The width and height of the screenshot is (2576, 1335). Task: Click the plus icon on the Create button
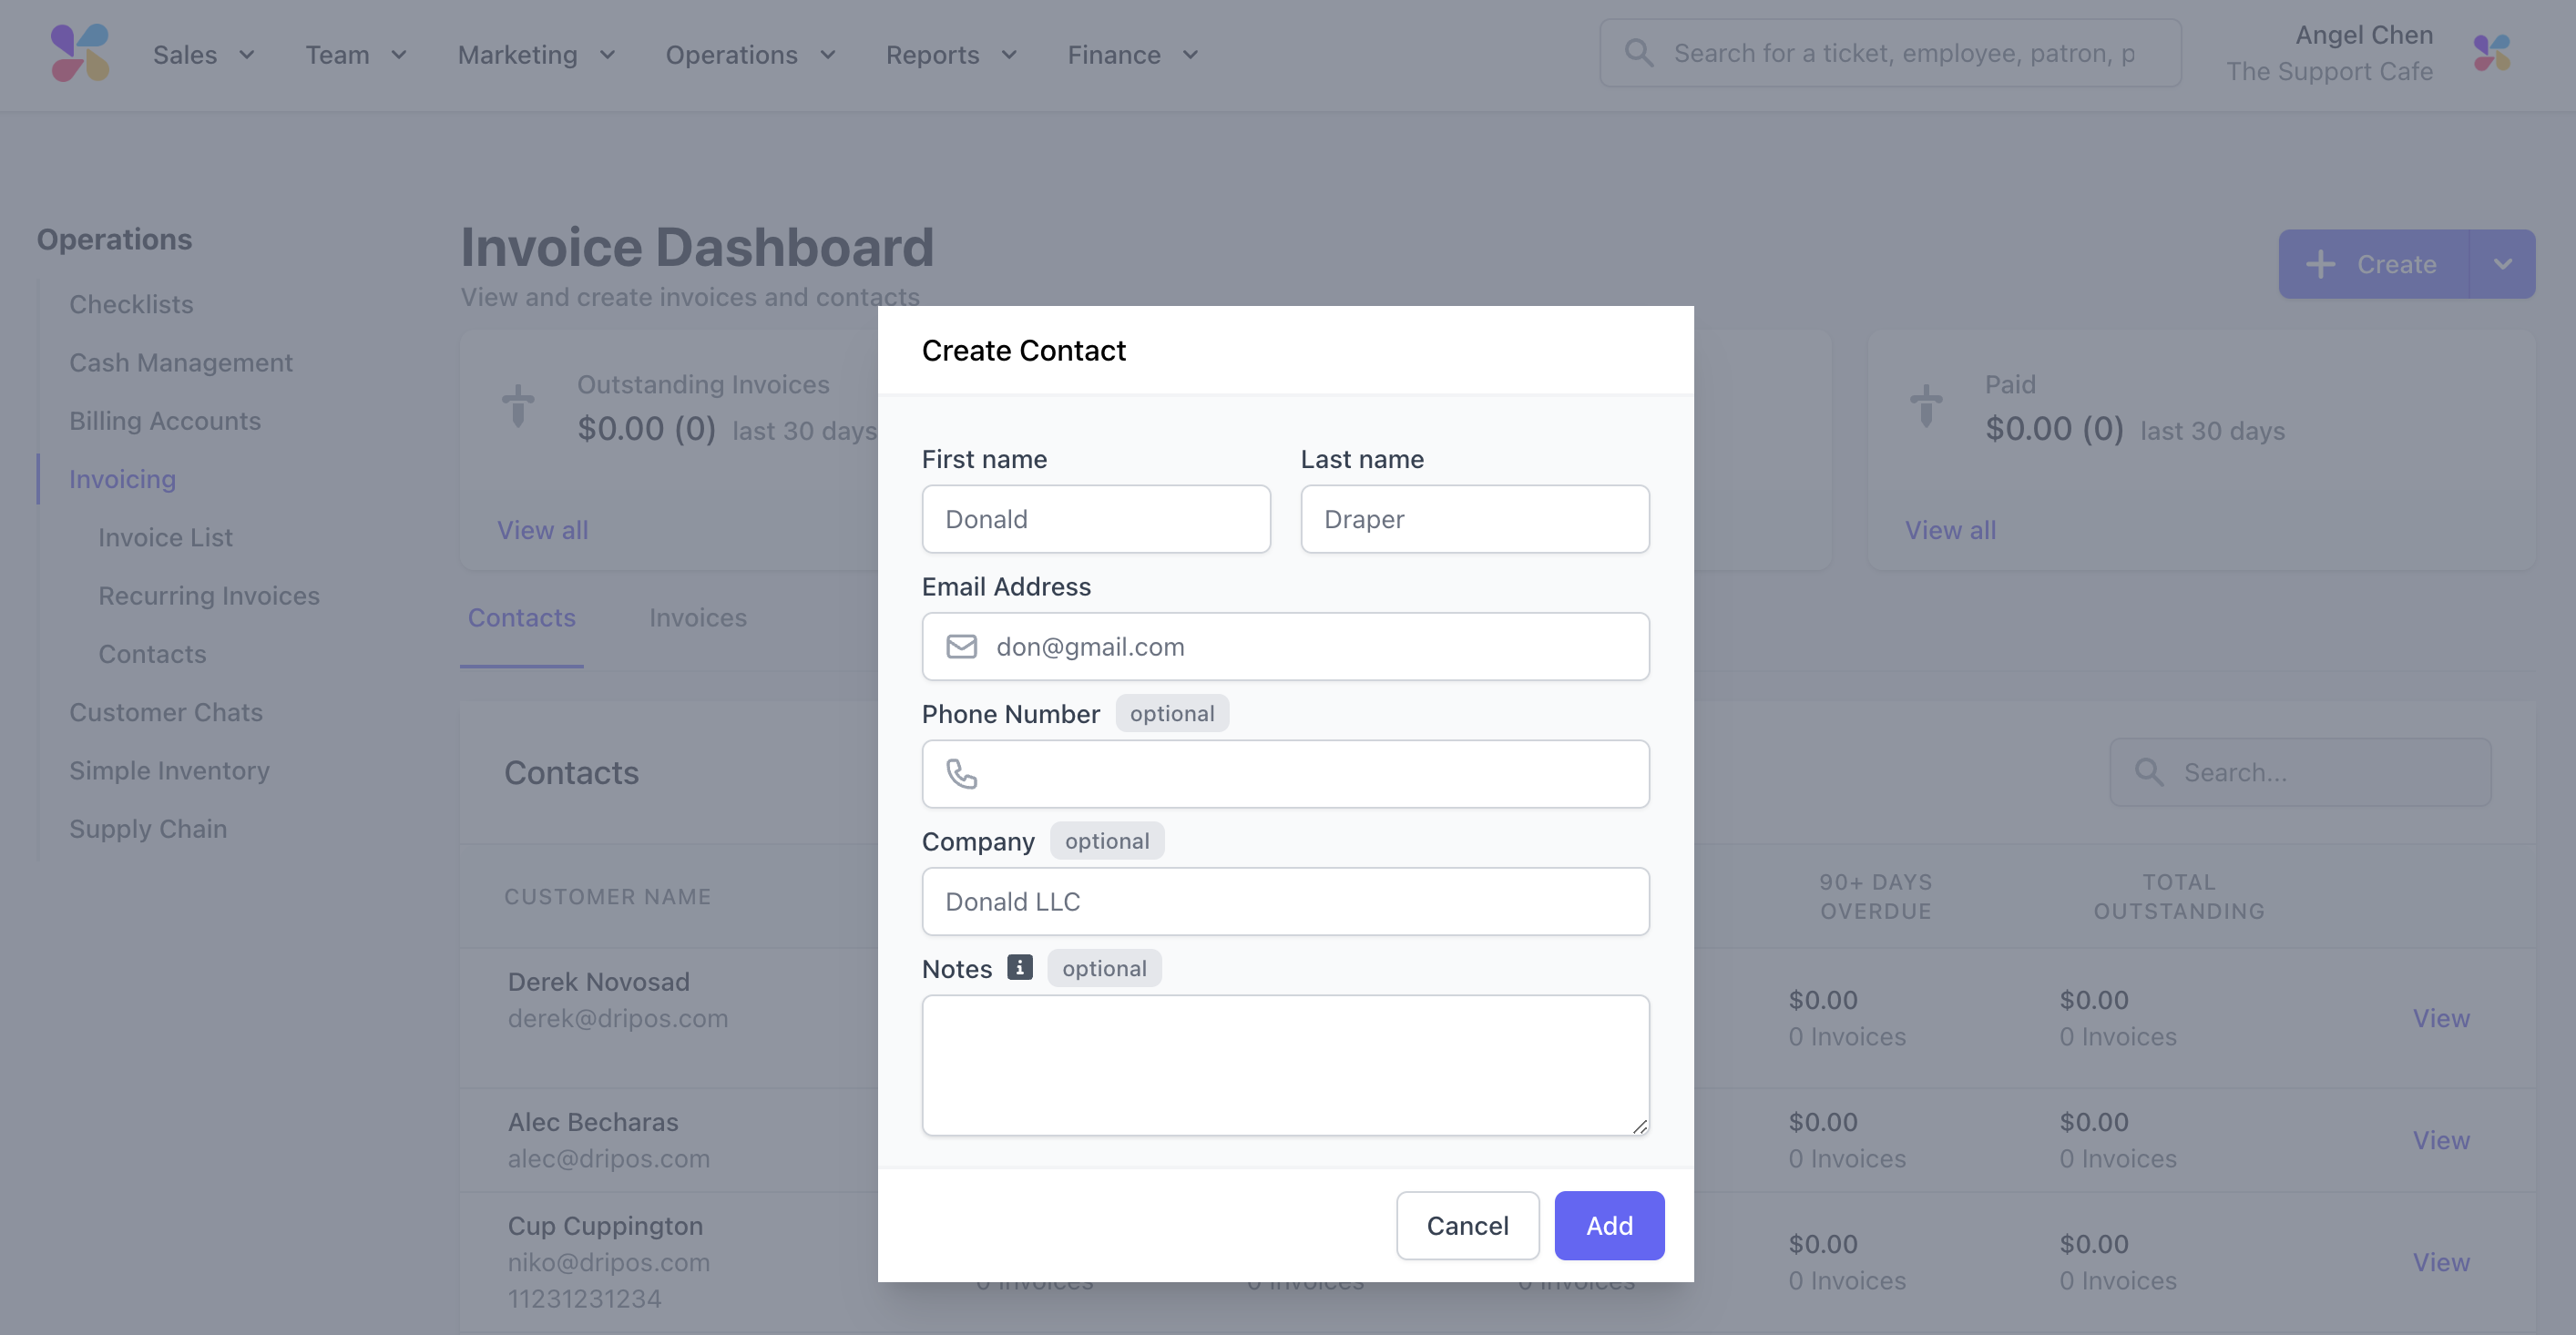click(x=2320, y=264)
